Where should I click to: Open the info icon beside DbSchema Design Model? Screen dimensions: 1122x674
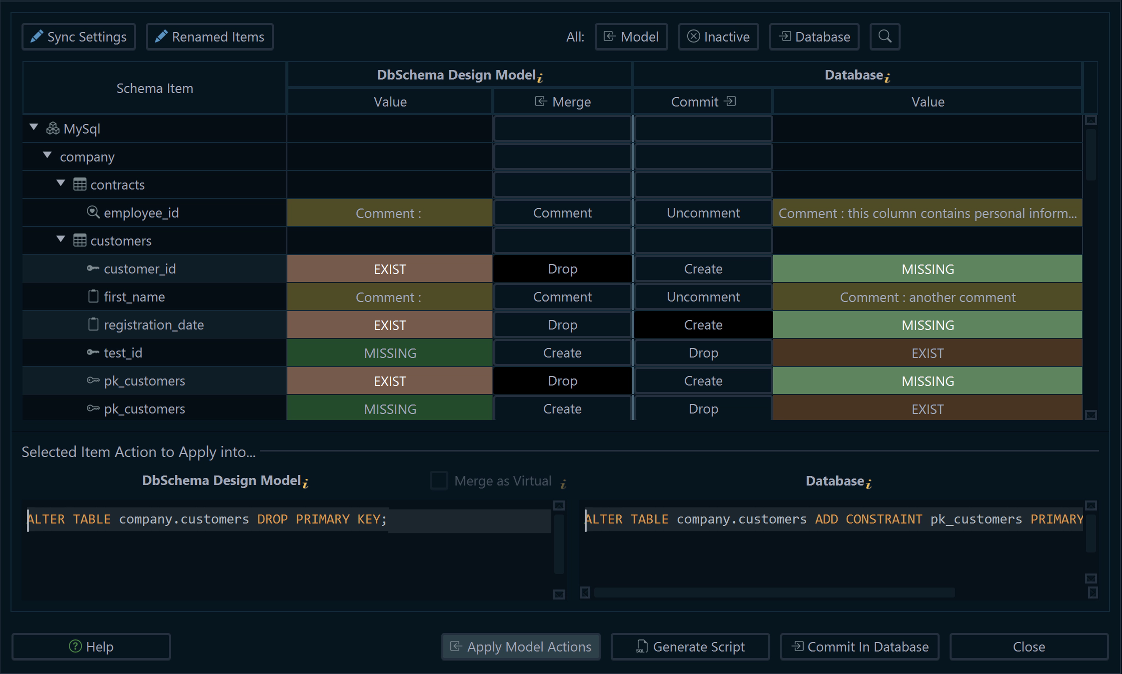click(540, 75)
